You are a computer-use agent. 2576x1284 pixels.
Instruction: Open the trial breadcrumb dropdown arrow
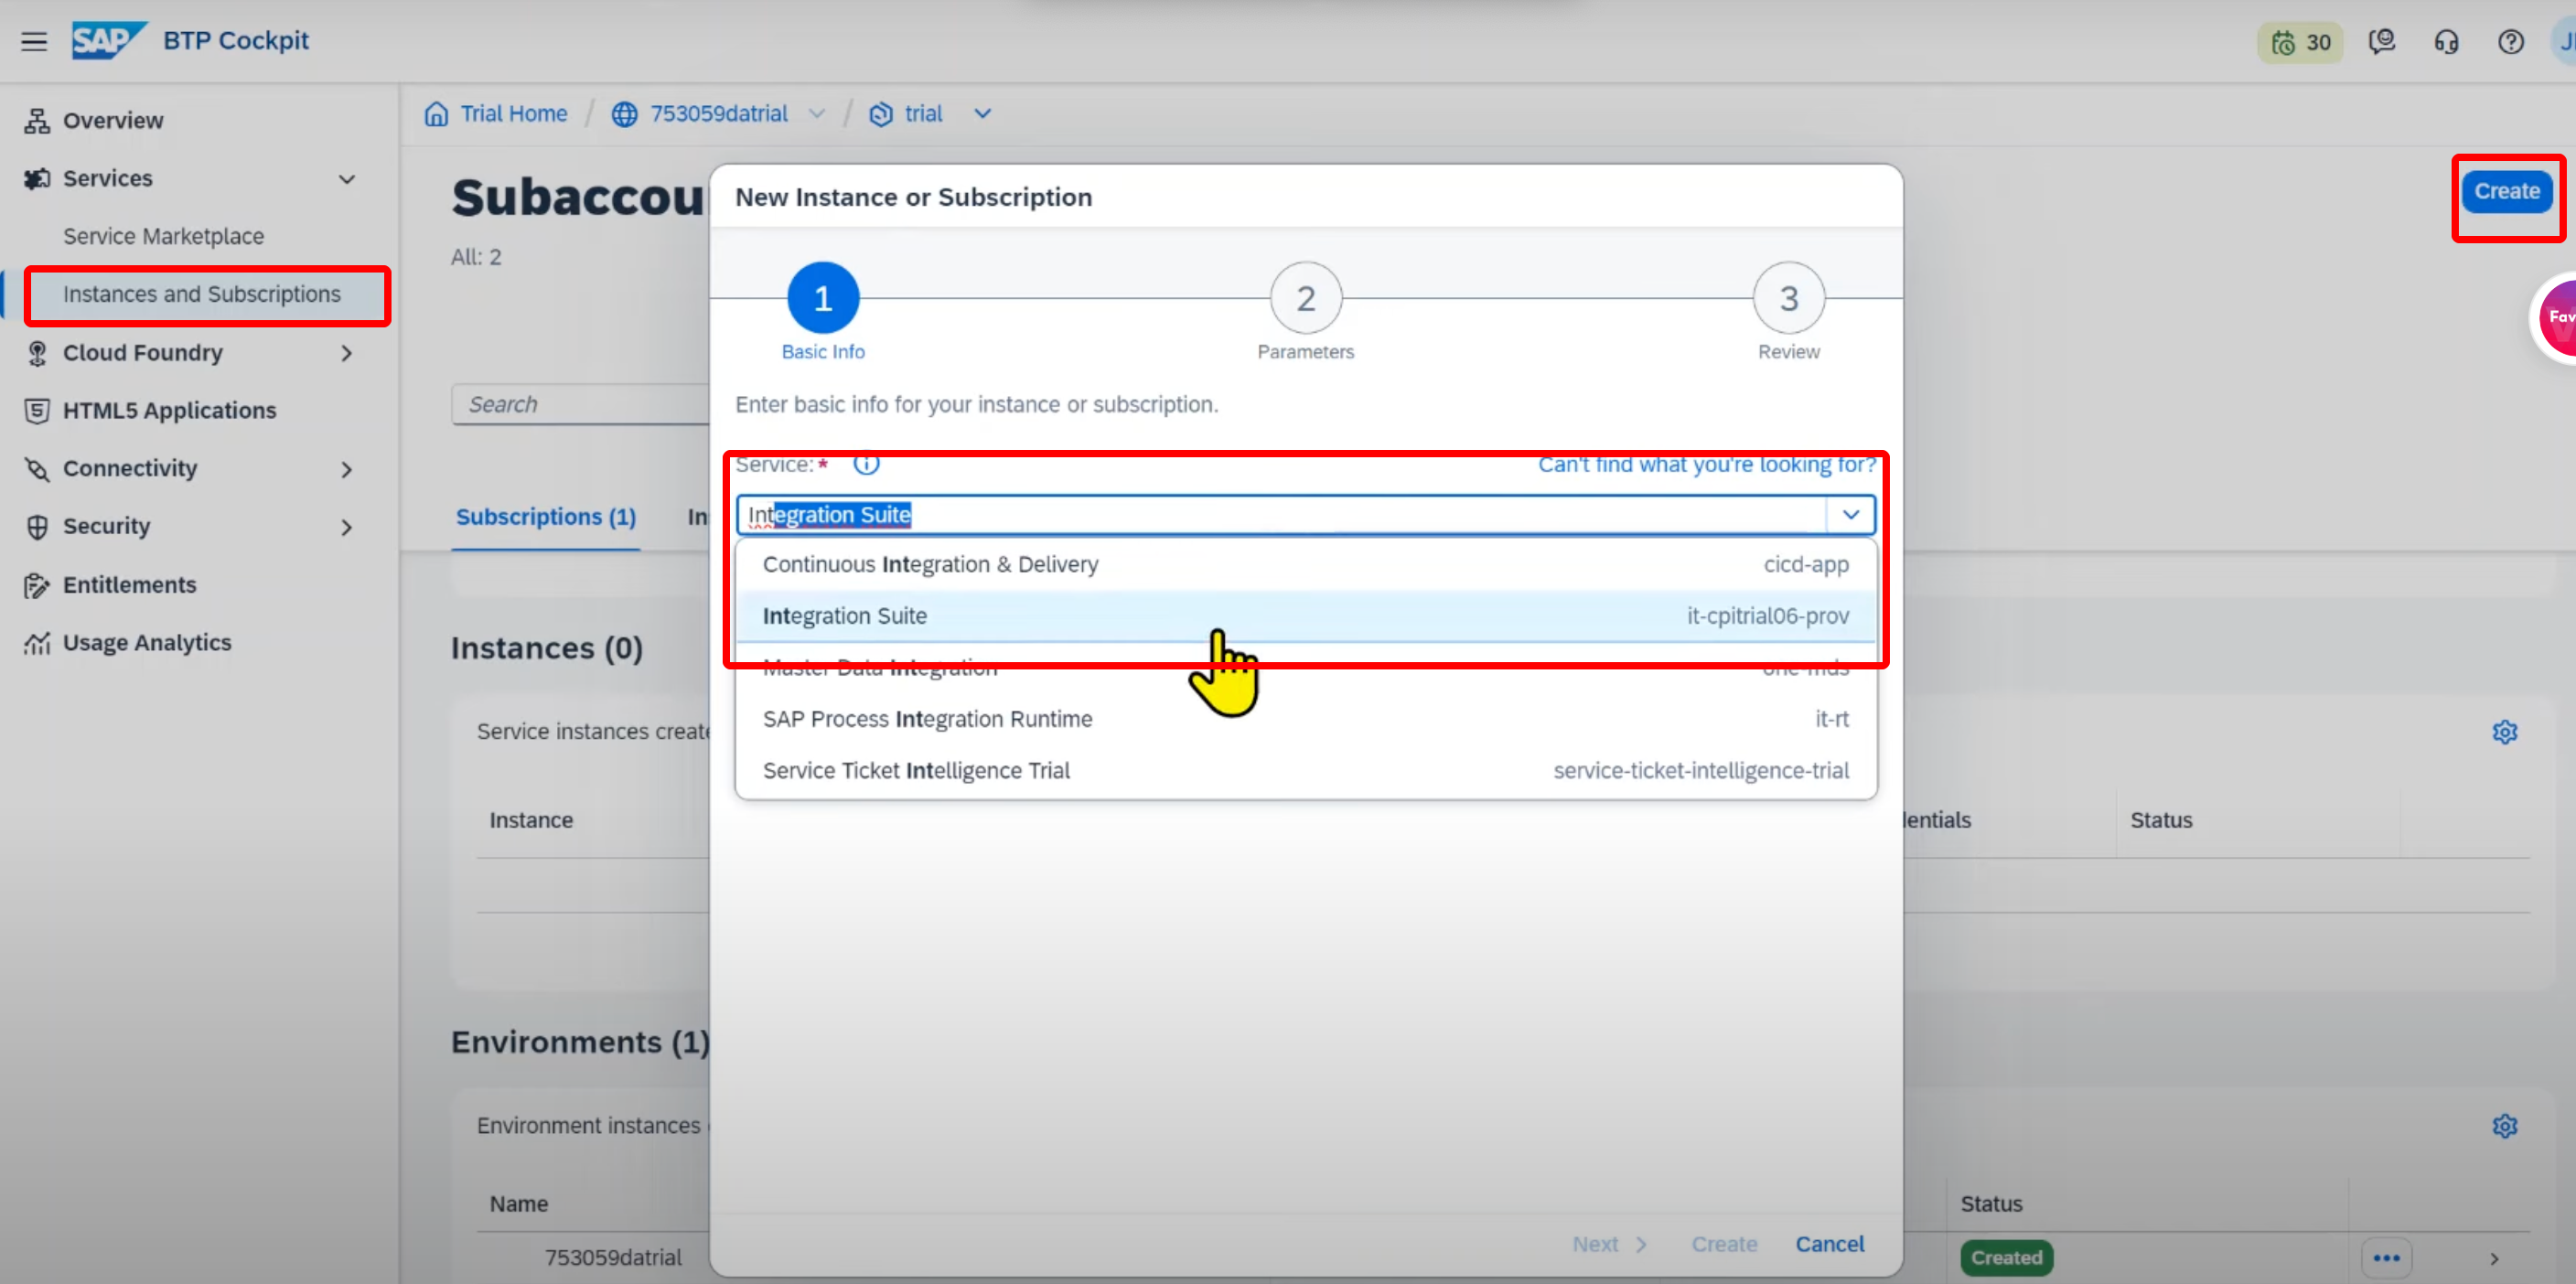(x=982, y=114)
